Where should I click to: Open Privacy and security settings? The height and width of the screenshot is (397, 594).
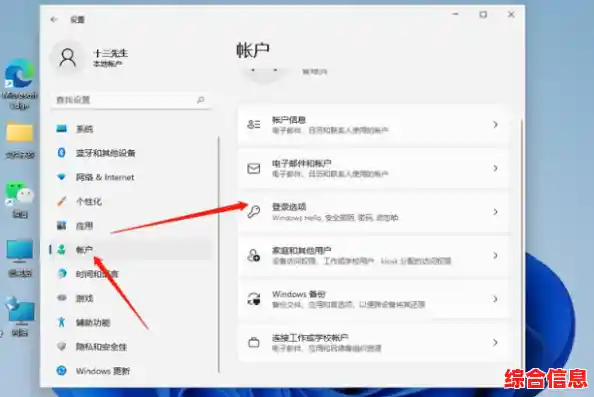pos(131,347)
